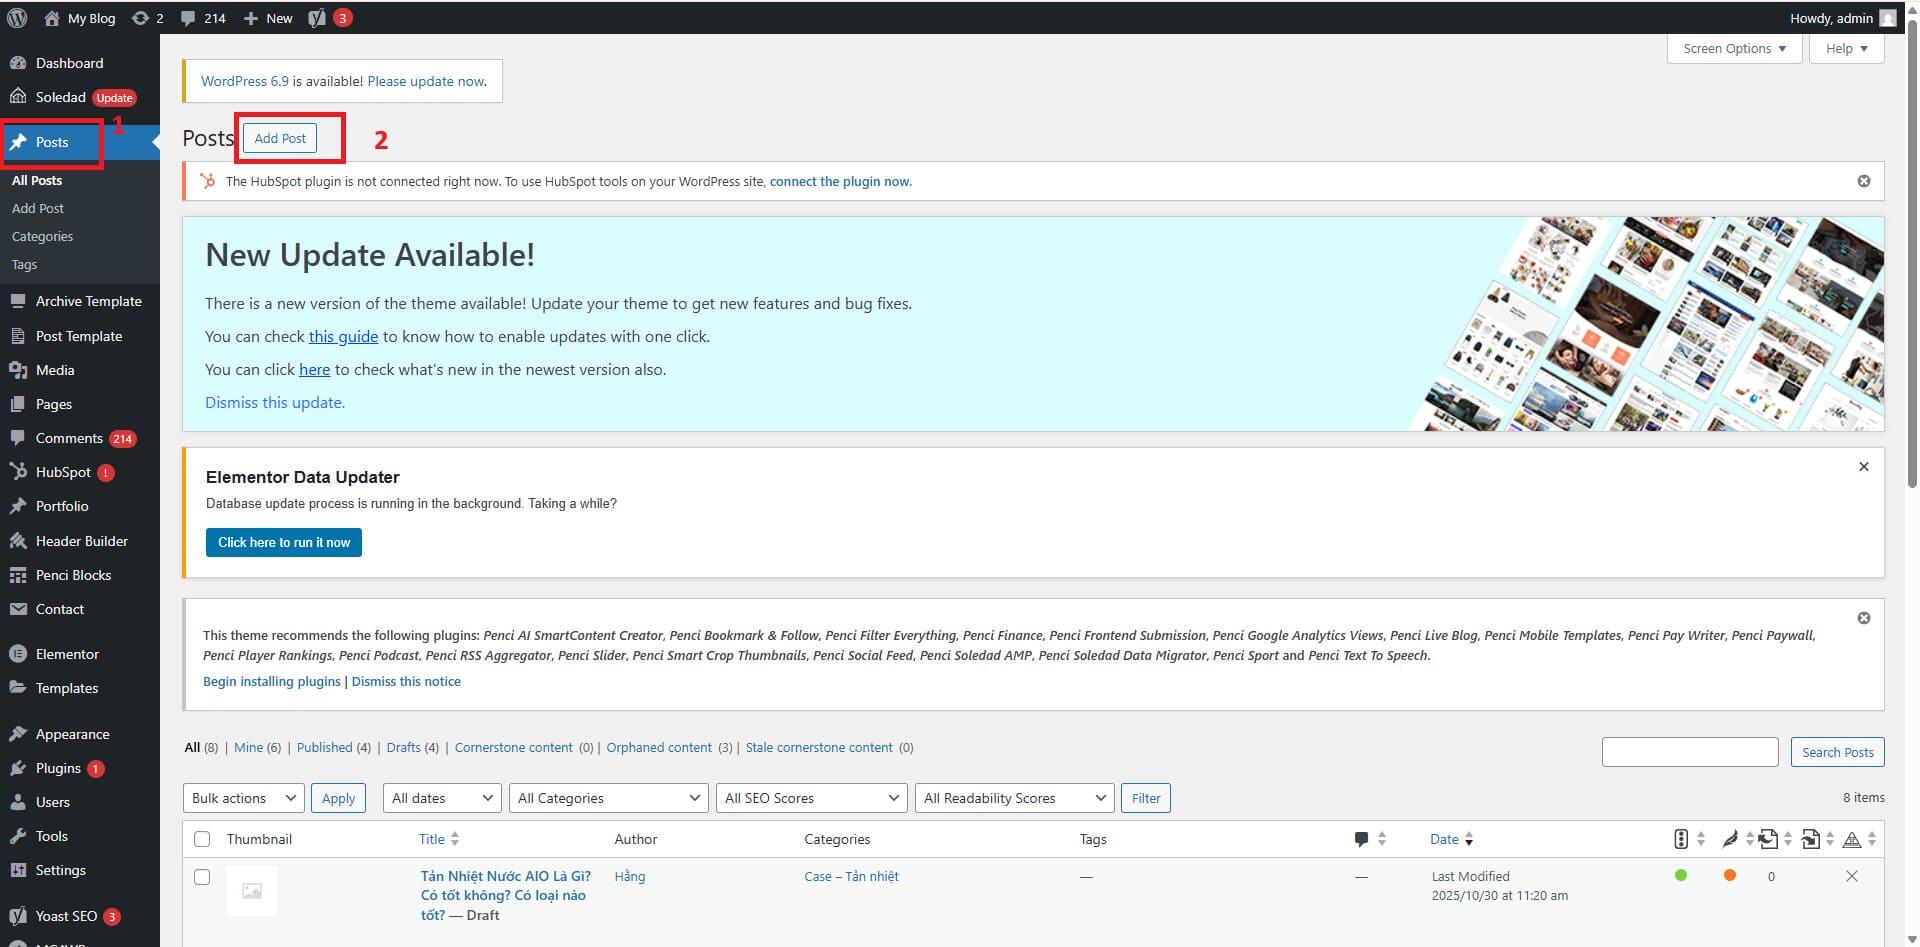Open the Bulk actions dropdown
The height and width of the screenshot is (947, 1920).
tap(242, 798)
